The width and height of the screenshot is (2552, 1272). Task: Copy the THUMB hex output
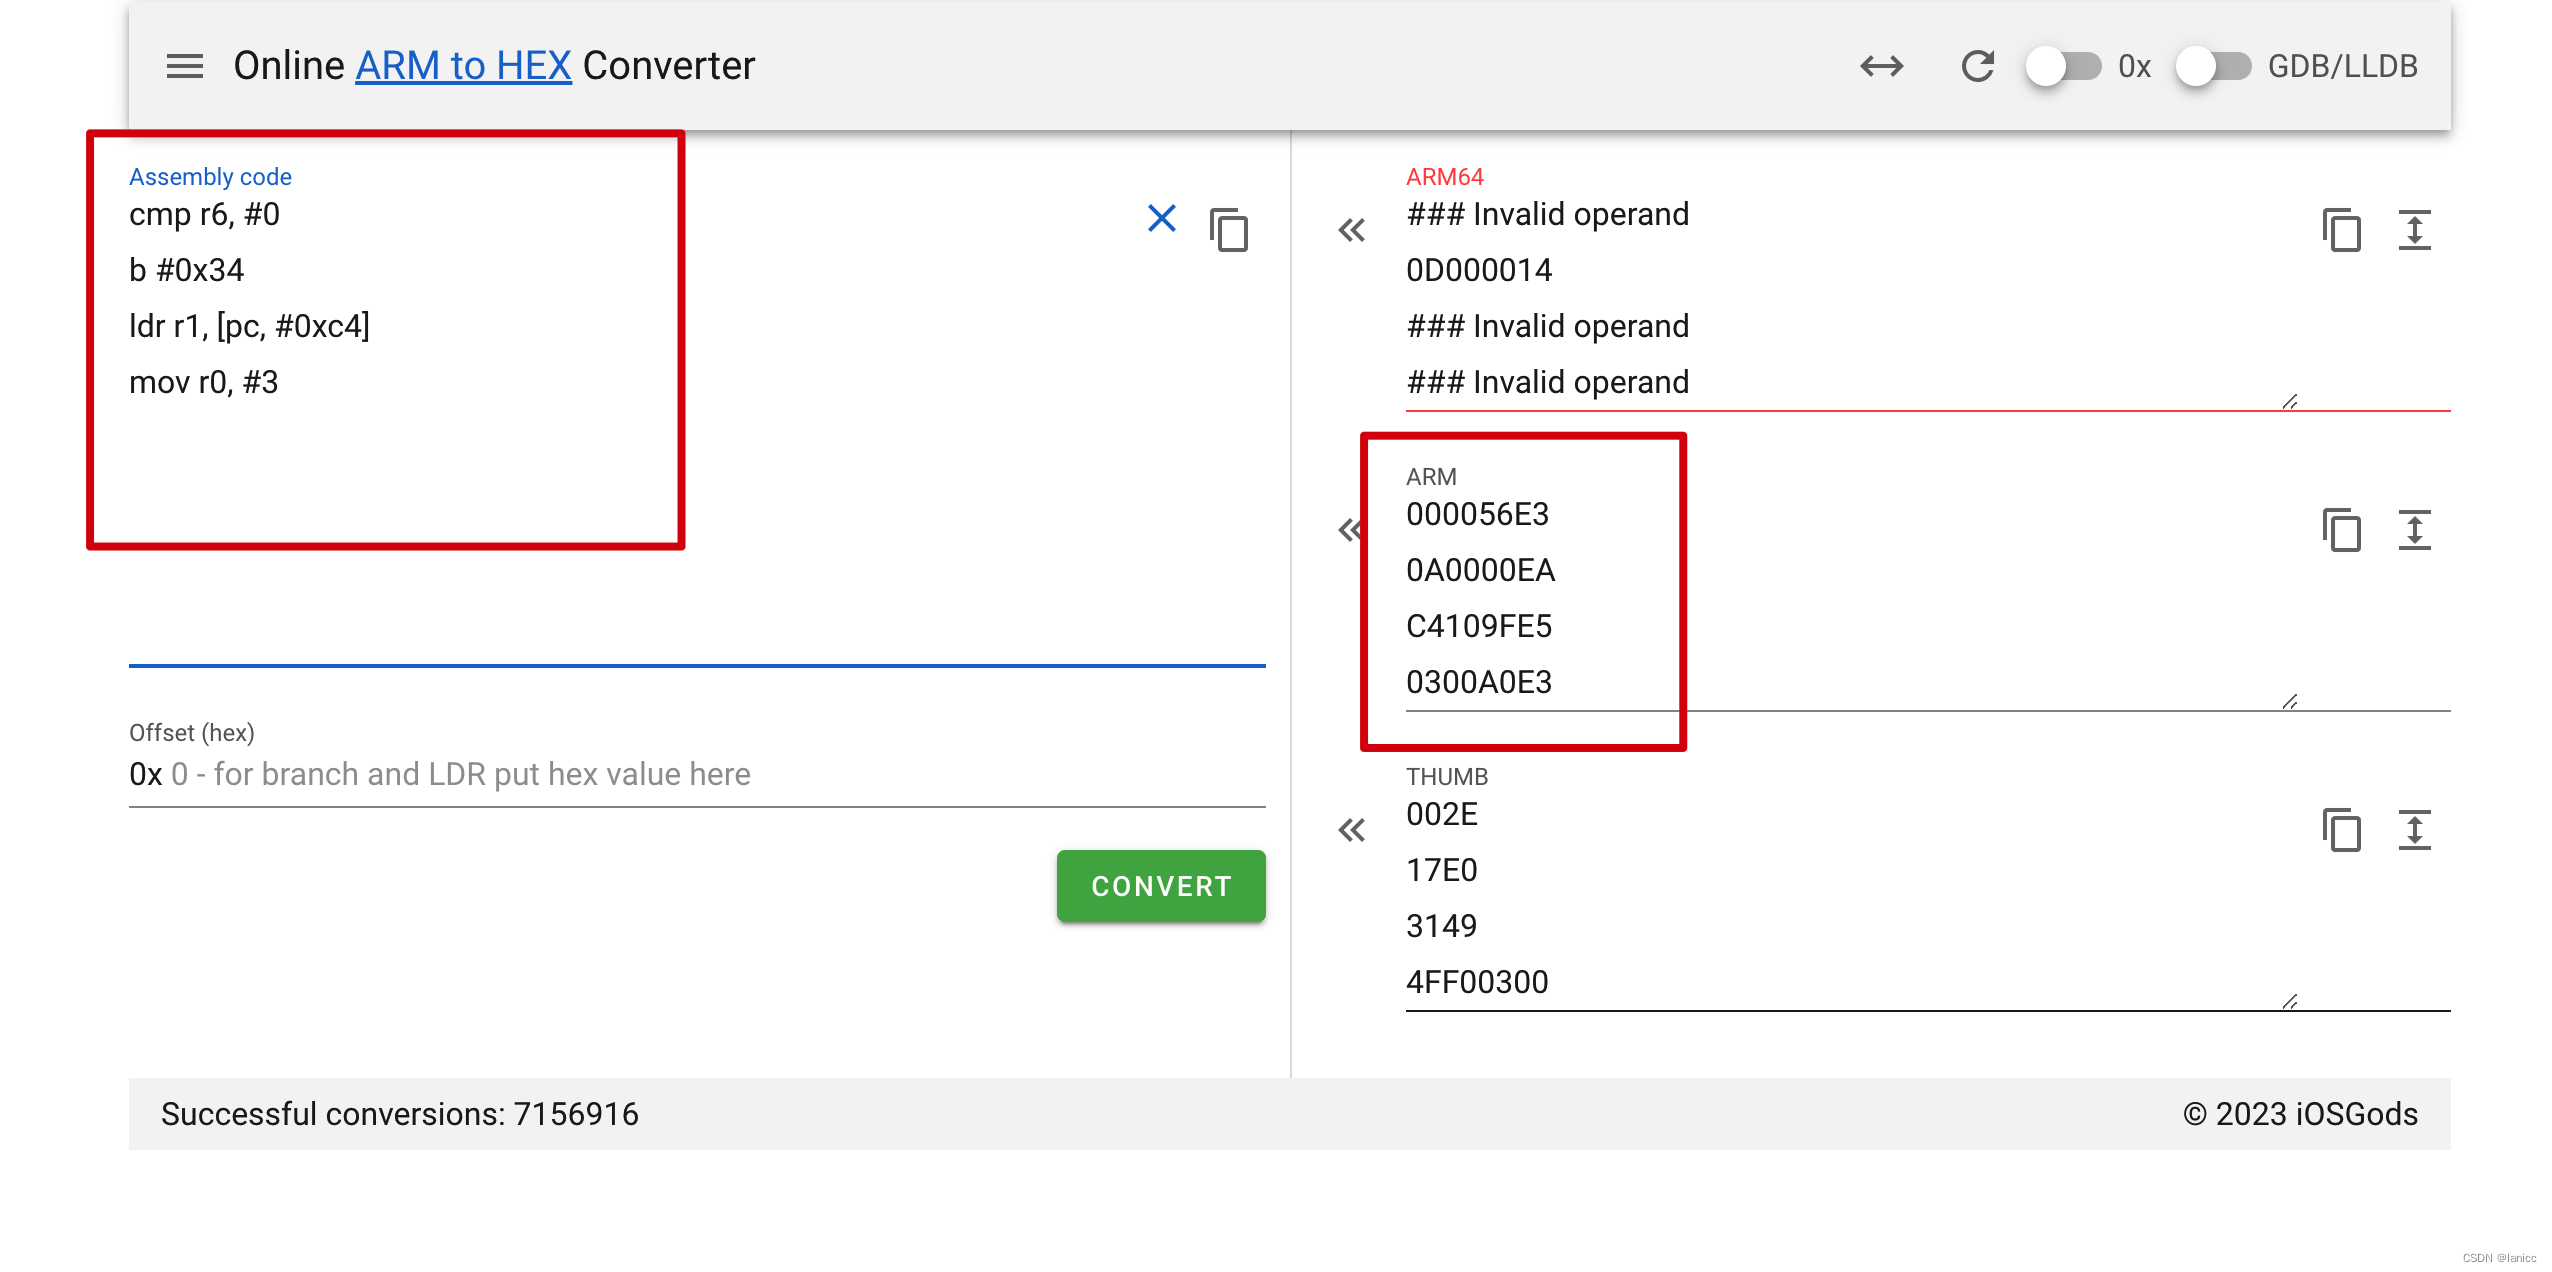coord(2341,830)
